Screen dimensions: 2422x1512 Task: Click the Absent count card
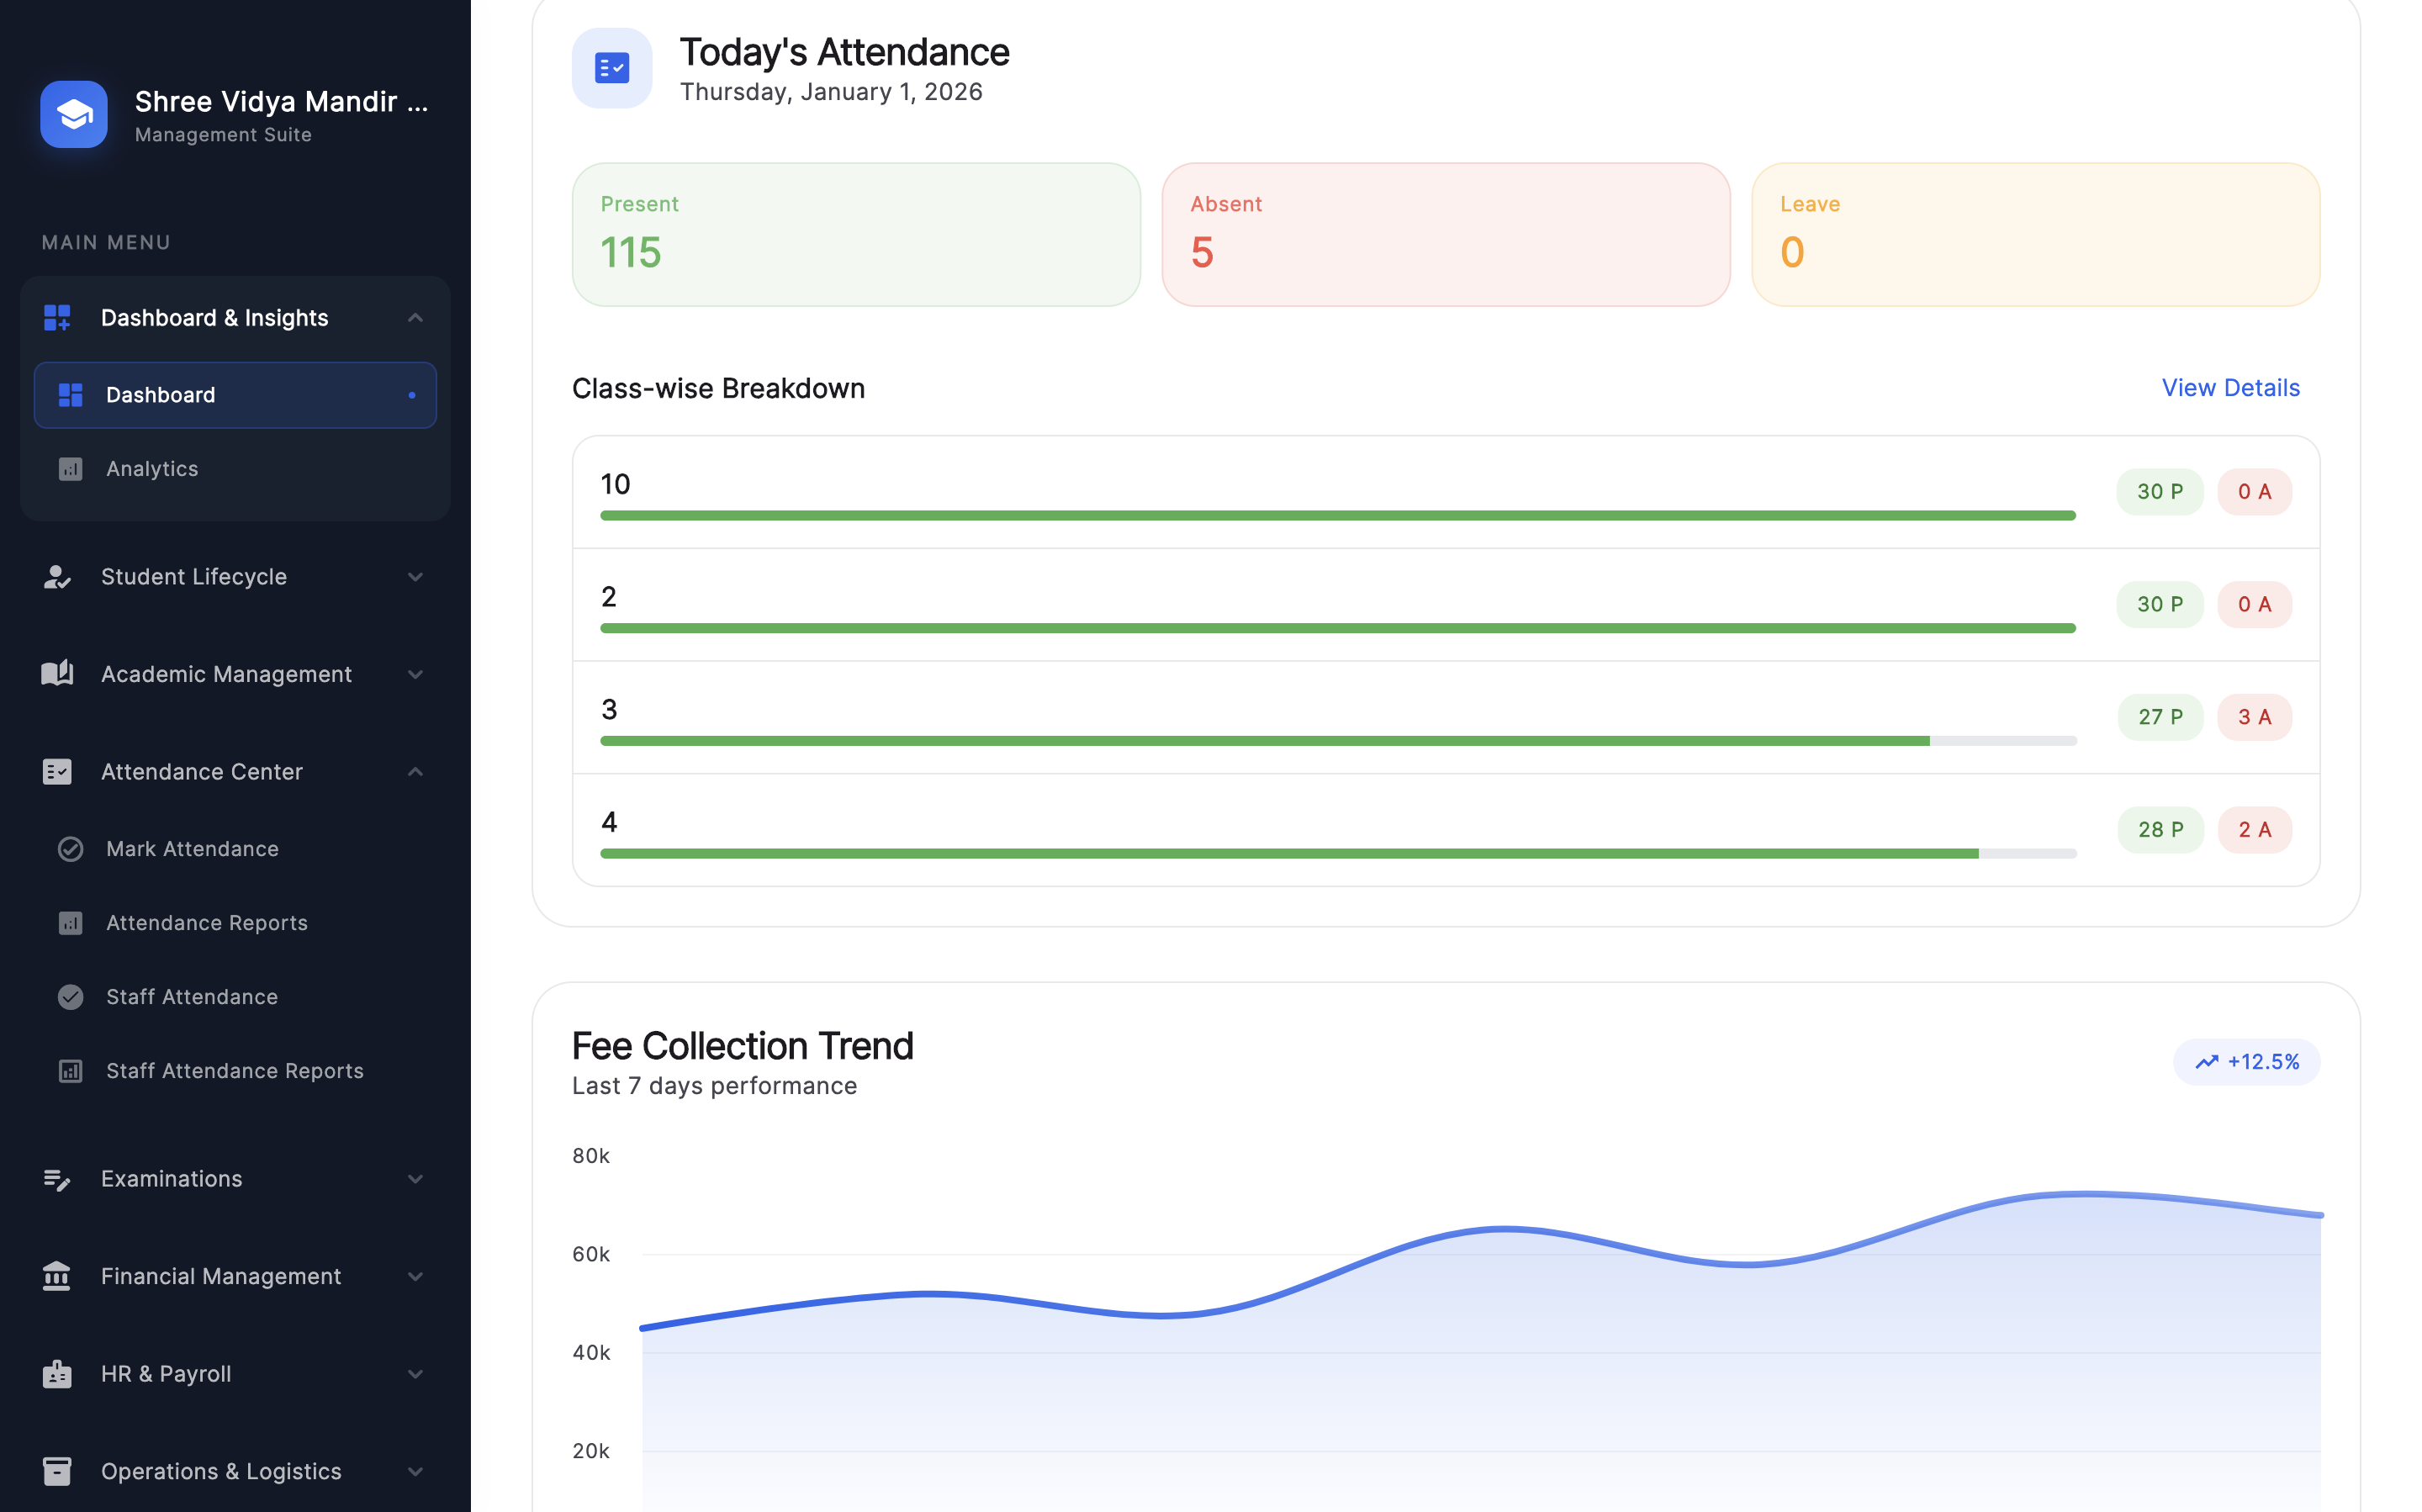(x=1444, y=234)
